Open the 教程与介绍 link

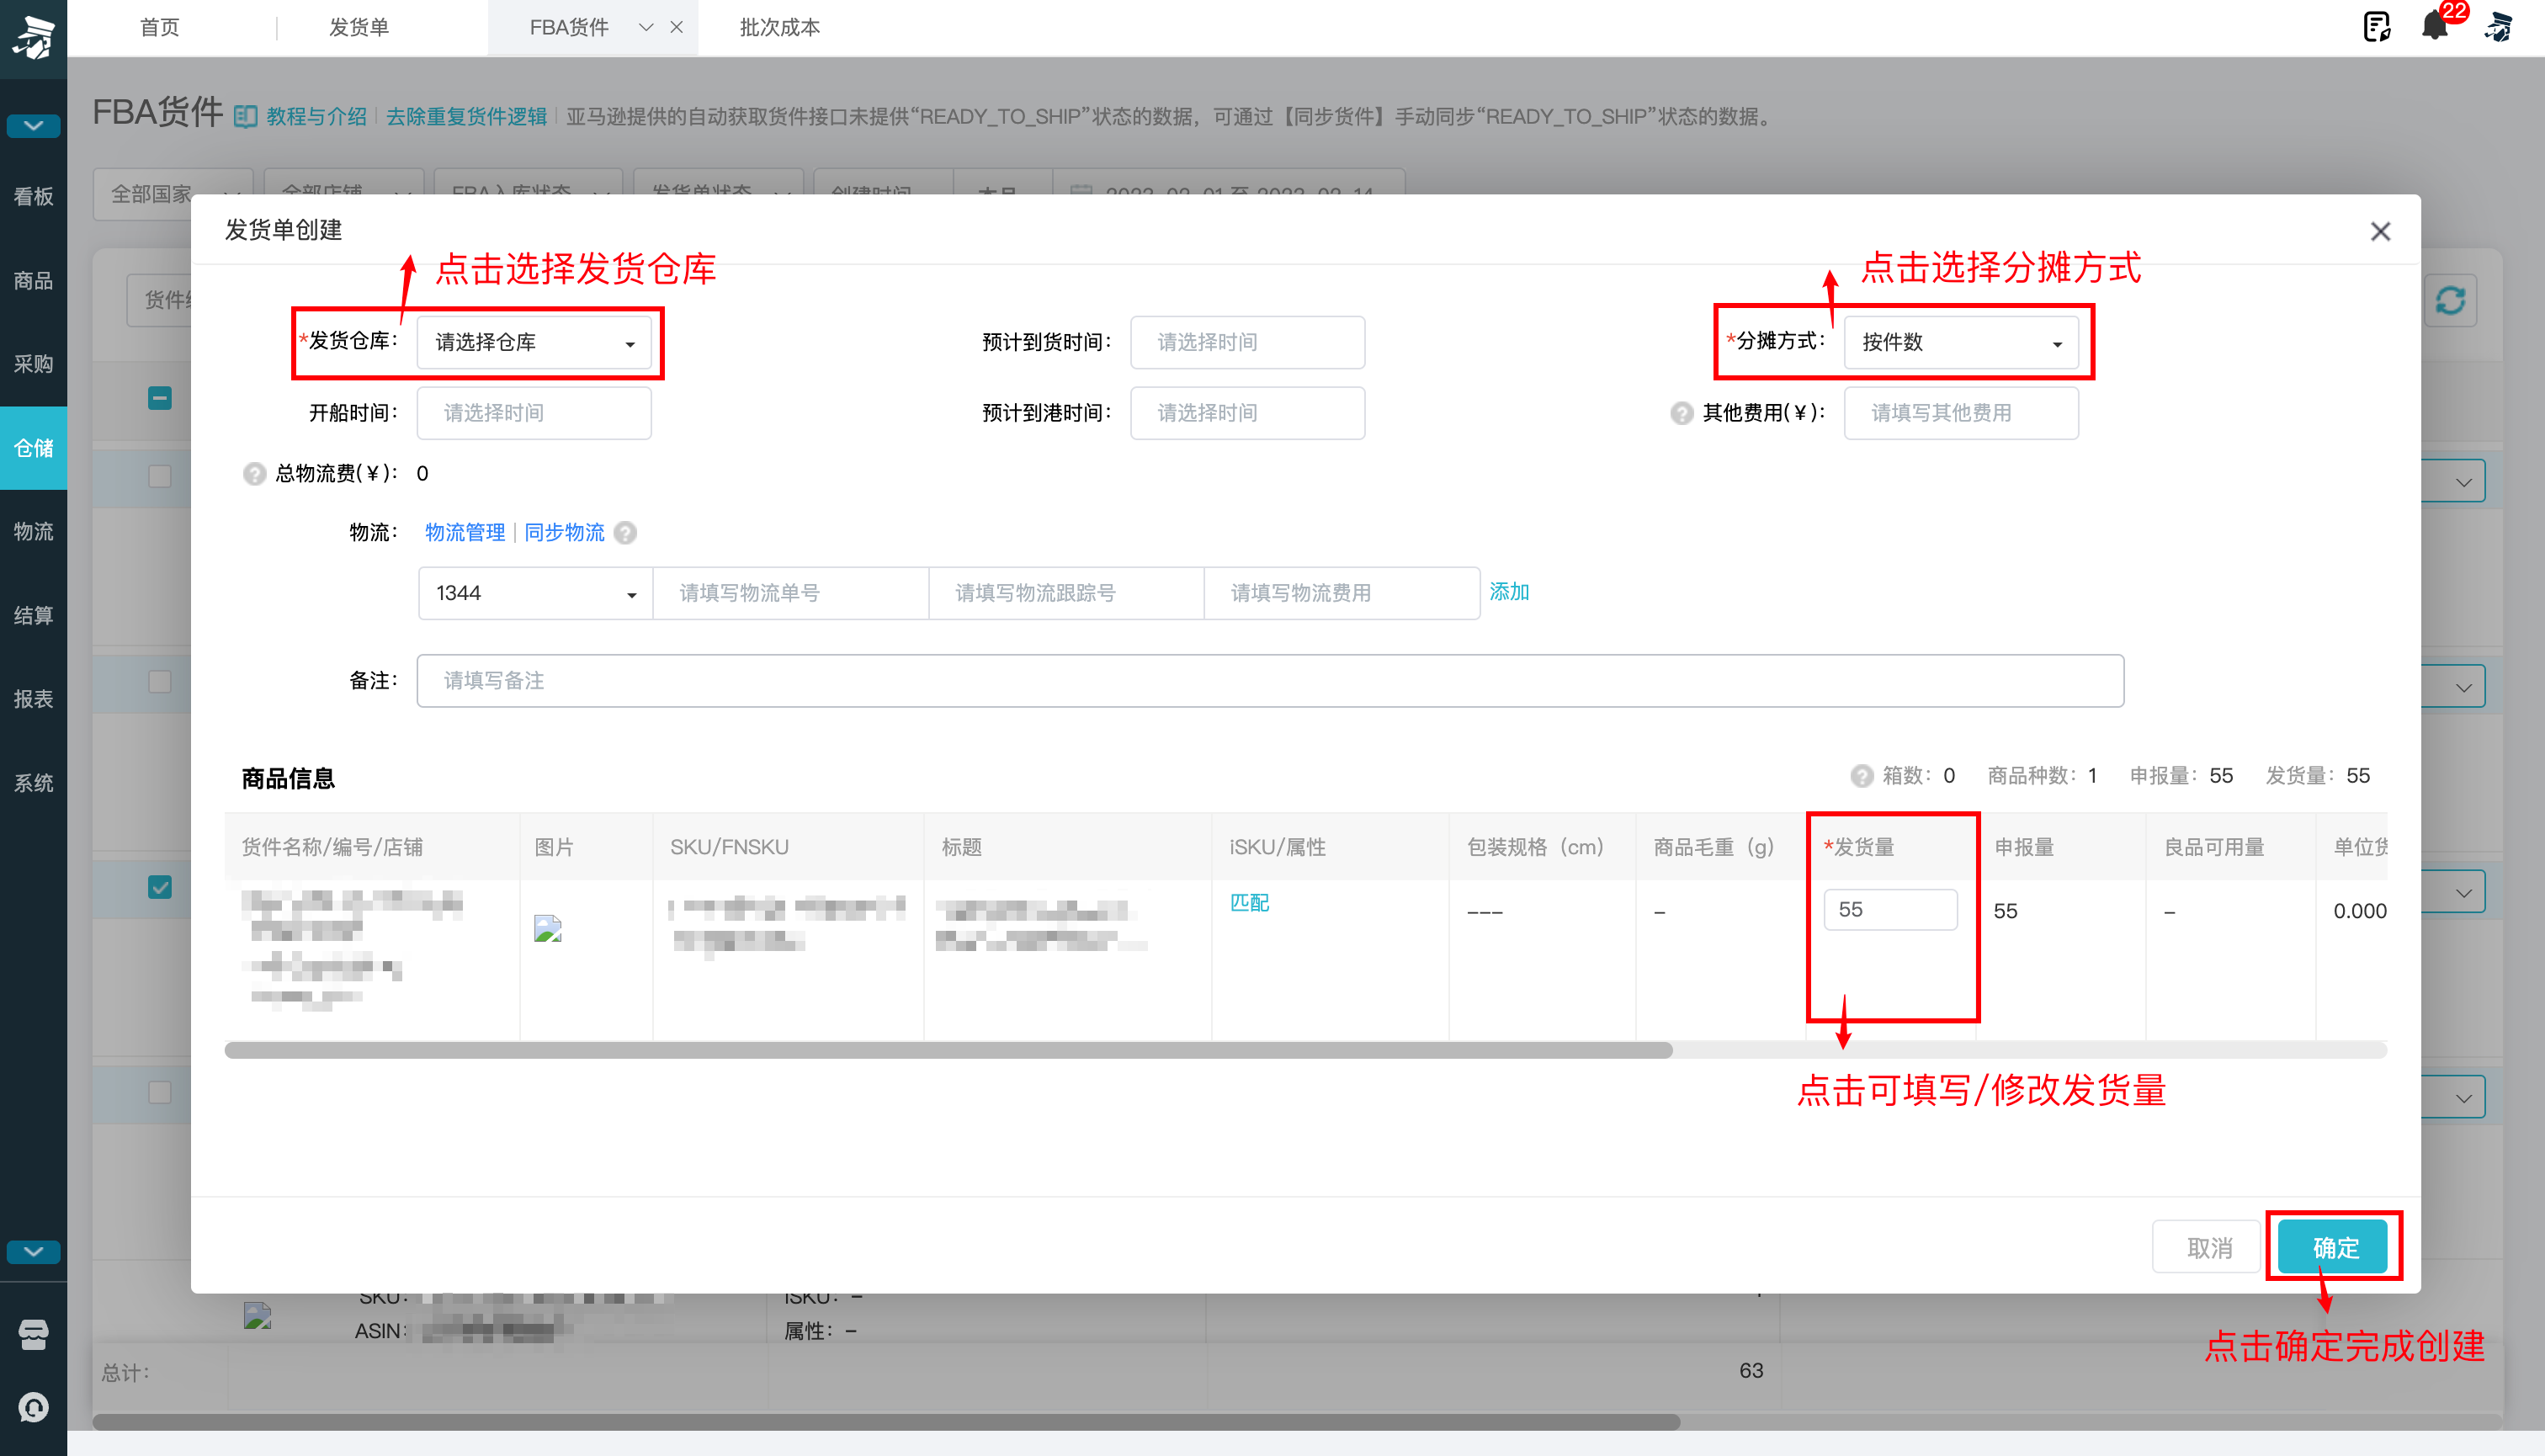click(x=316, y=116)
